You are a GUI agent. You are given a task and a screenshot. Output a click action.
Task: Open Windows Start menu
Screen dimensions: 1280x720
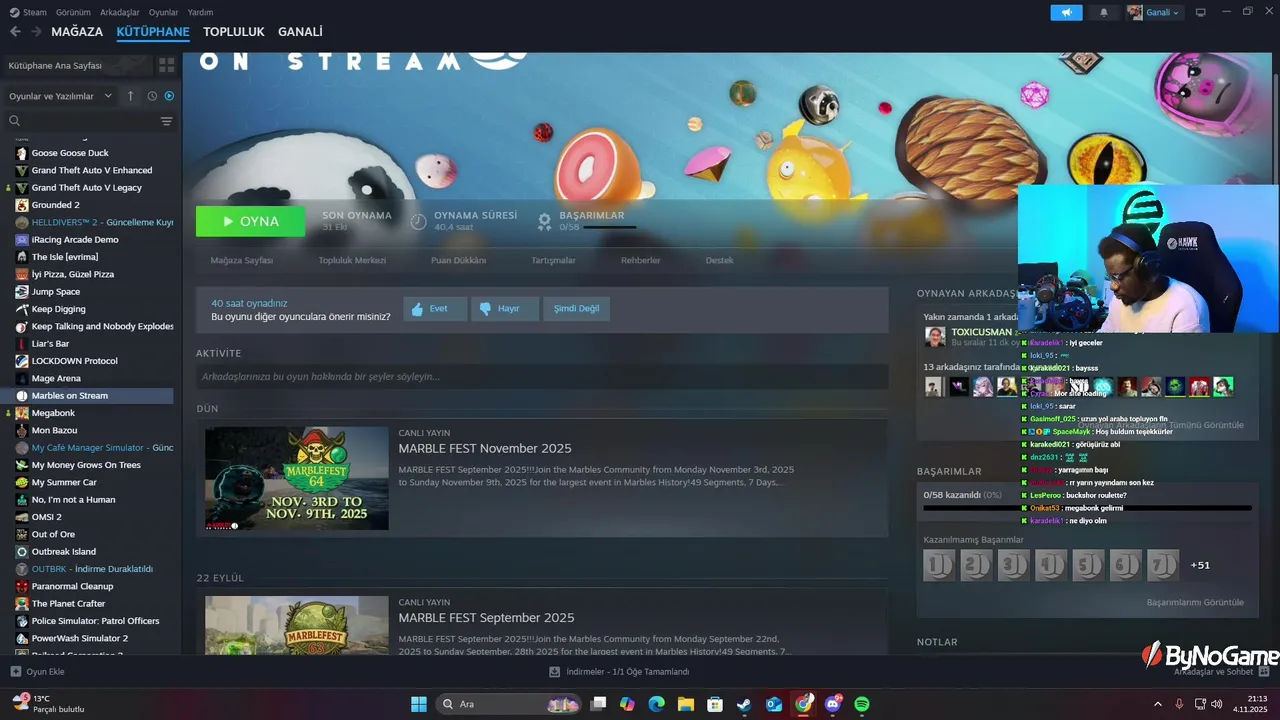coord(419,704)
